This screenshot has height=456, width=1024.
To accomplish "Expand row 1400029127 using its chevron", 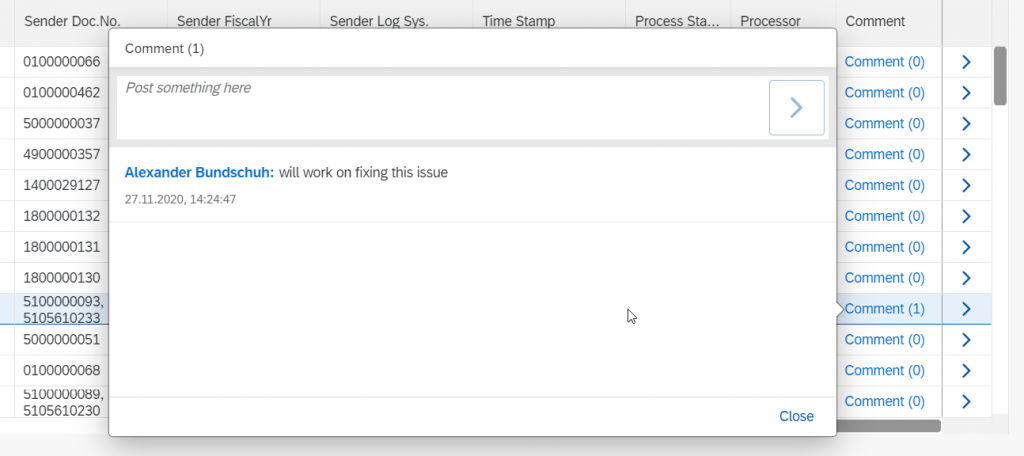I will pyautogui.click(x=967, y=186).
